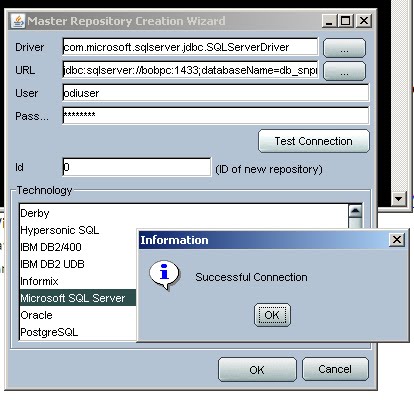Close the Information dialog
The image size is (414, 400).
click(397, 240)
